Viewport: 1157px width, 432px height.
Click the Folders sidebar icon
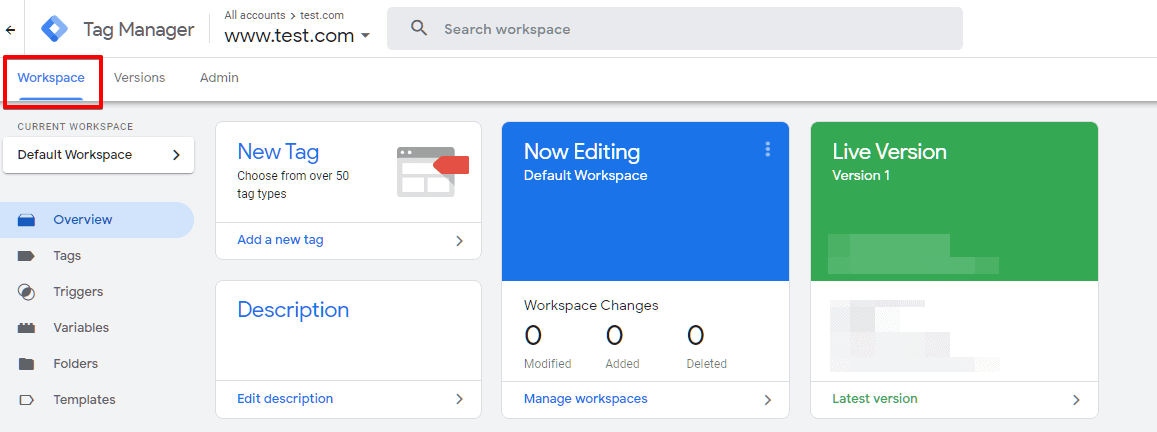click(27, 364)
